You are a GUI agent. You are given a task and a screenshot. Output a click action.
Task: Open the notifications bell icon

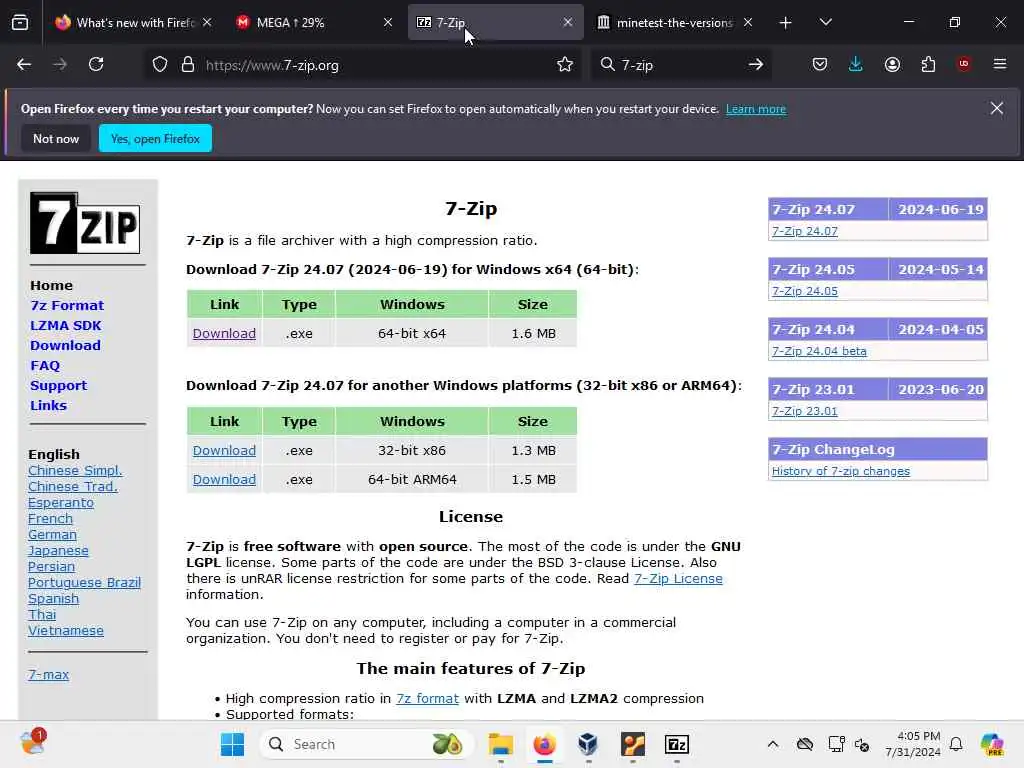[956, 744]
